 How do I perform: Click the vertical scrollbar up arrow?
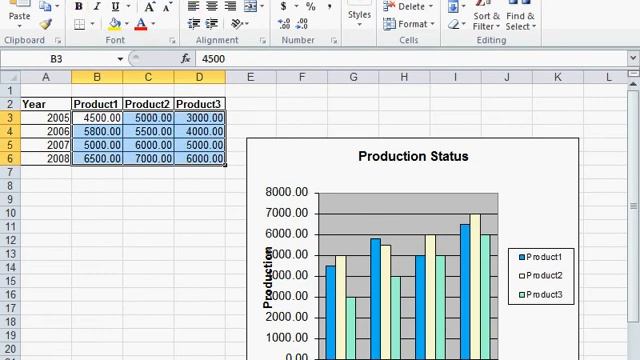click(633, 84)
